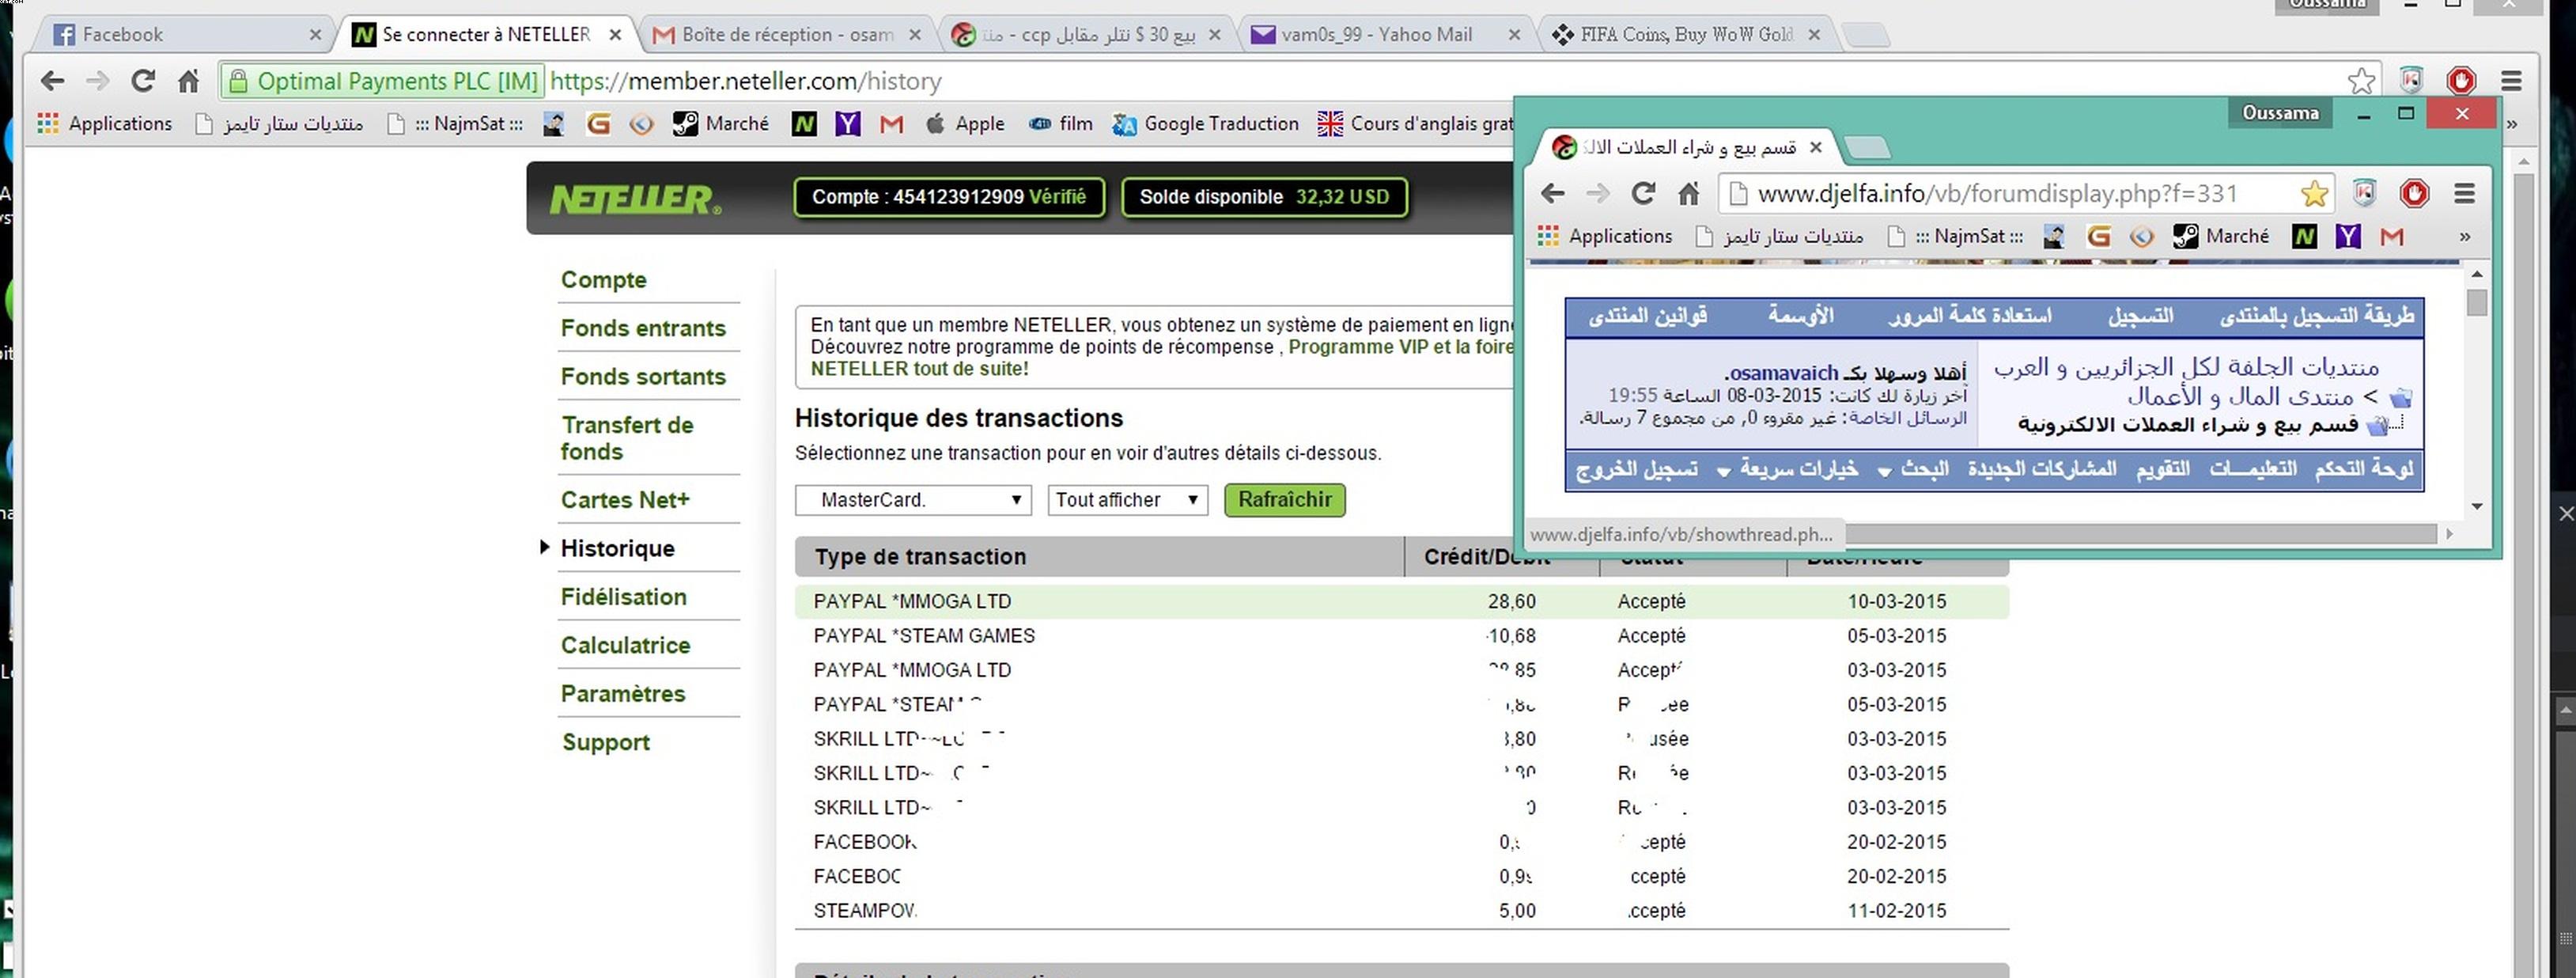This screenshot has width=2576, height=978.
Task: Go back in the Neteller browser window
Action: [53, 81]
